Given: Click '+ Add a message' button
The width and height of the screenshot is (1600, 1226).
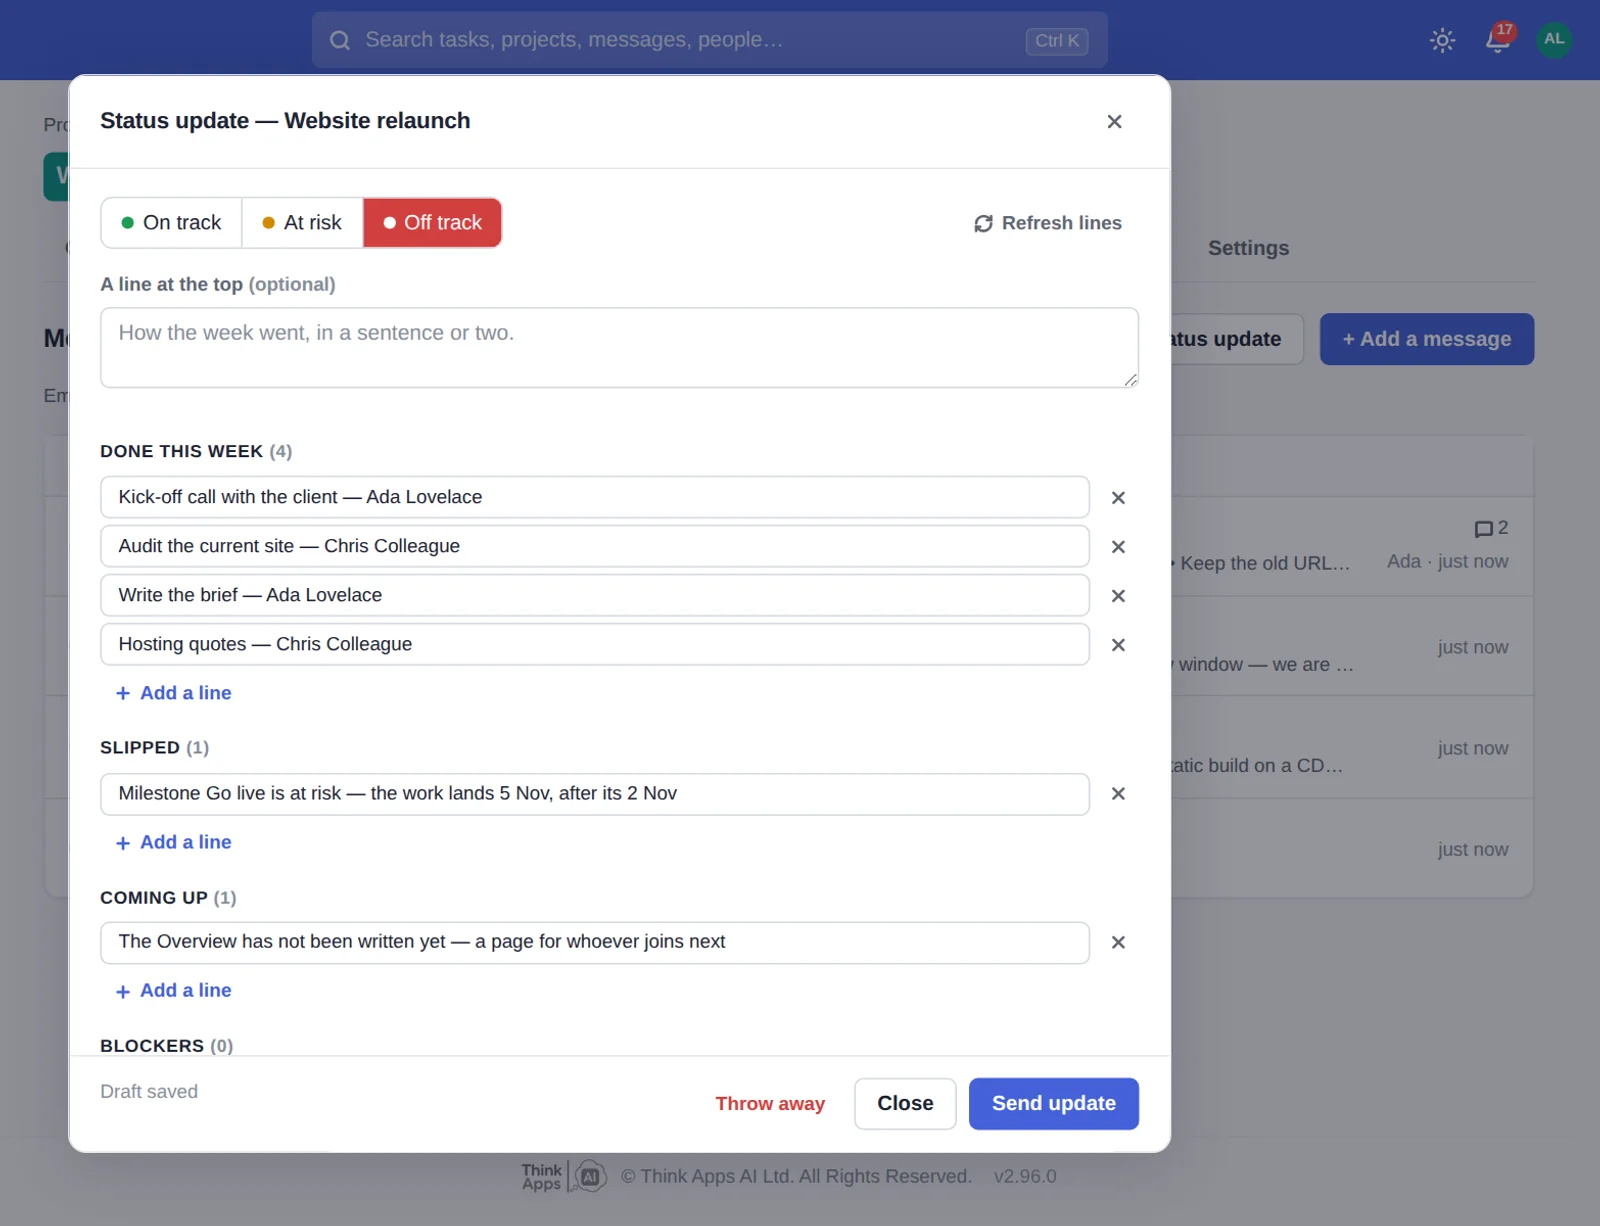Looking at the screenshot, I should [x=1427, y=339].
